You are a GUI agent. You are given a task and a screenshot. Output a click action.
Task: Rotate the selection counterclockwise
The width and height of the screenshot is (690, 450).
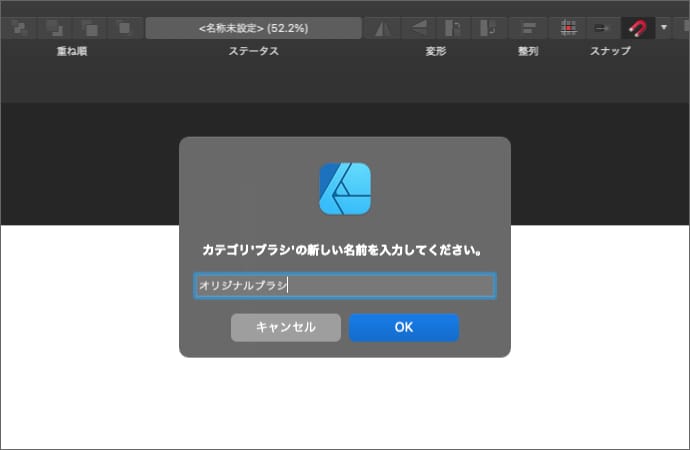(x=453, y=27)
